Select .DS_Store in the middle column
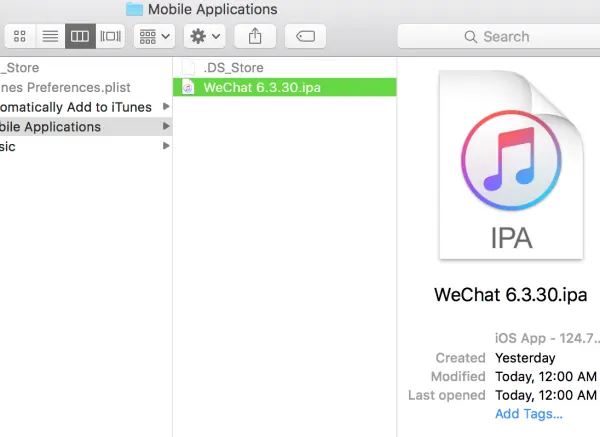 284,68
